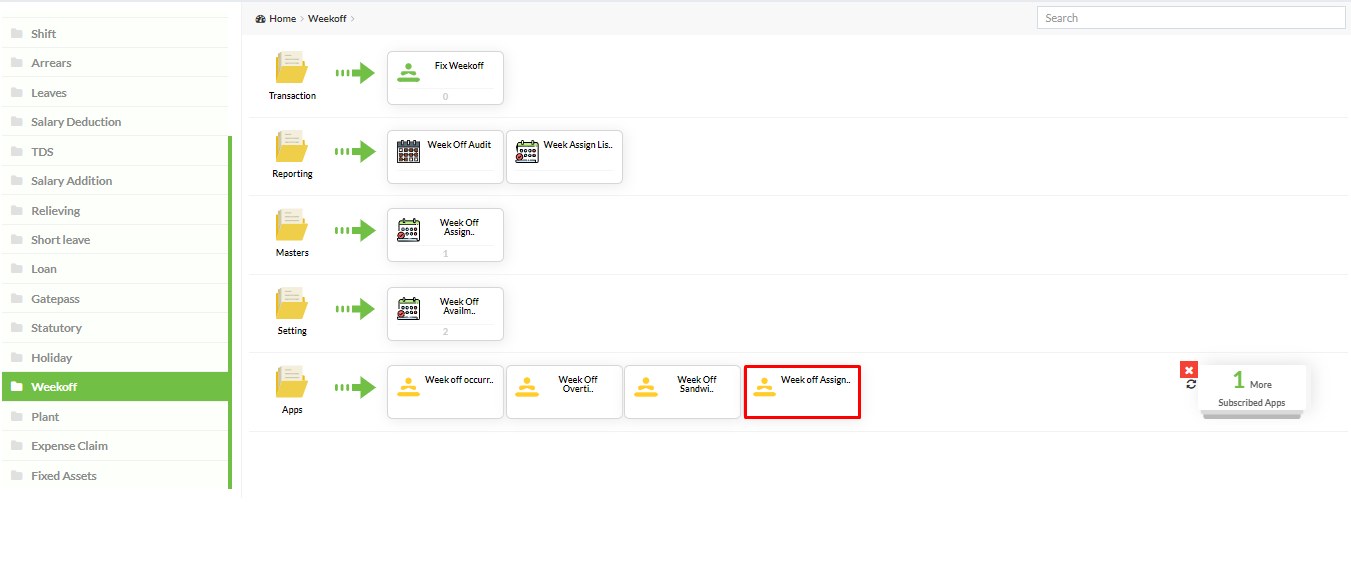Select the active Weekoff sidebar item
The height and width of the screenshot is (564, 1351).
[115, 387]
